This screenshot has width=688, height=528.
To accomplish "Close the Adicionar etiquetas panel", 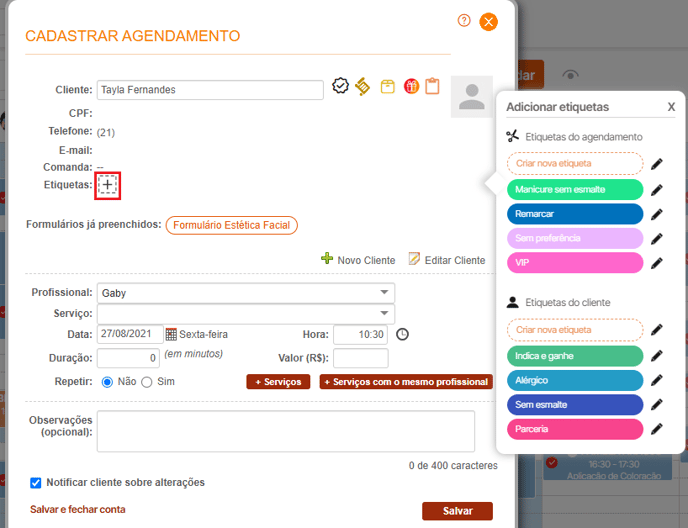I will 671,107.
